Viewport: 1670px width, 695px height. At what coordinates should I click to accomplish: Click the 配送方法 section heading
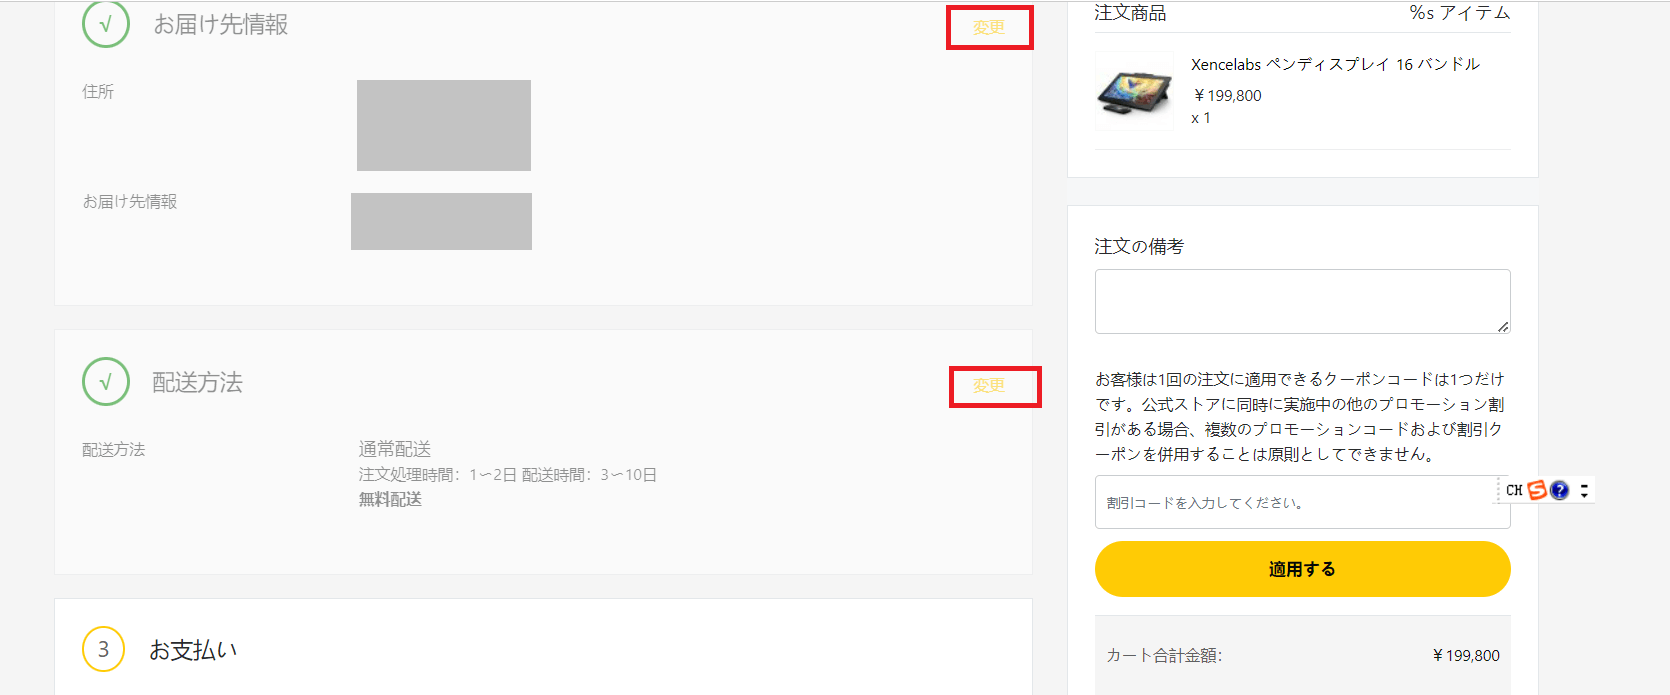[197, 382]
